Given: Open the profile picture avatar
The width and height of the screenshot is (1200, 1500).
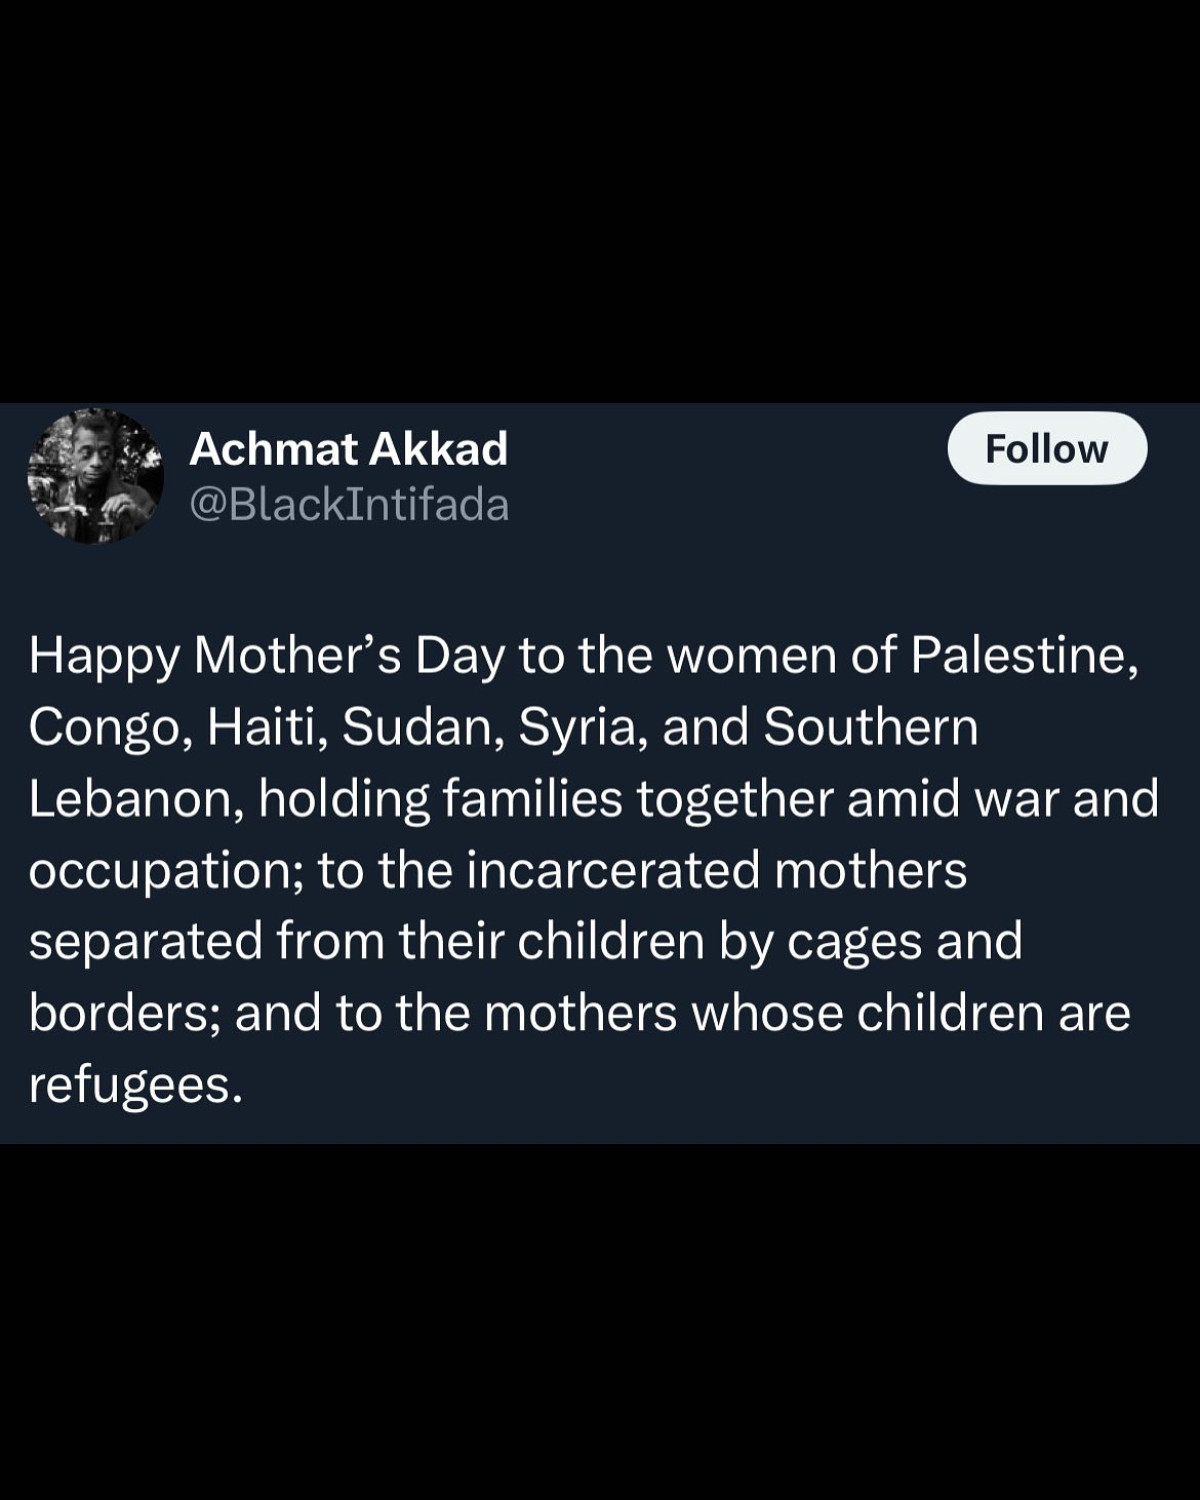Looking at the screenshot, I should coord(95,476).
